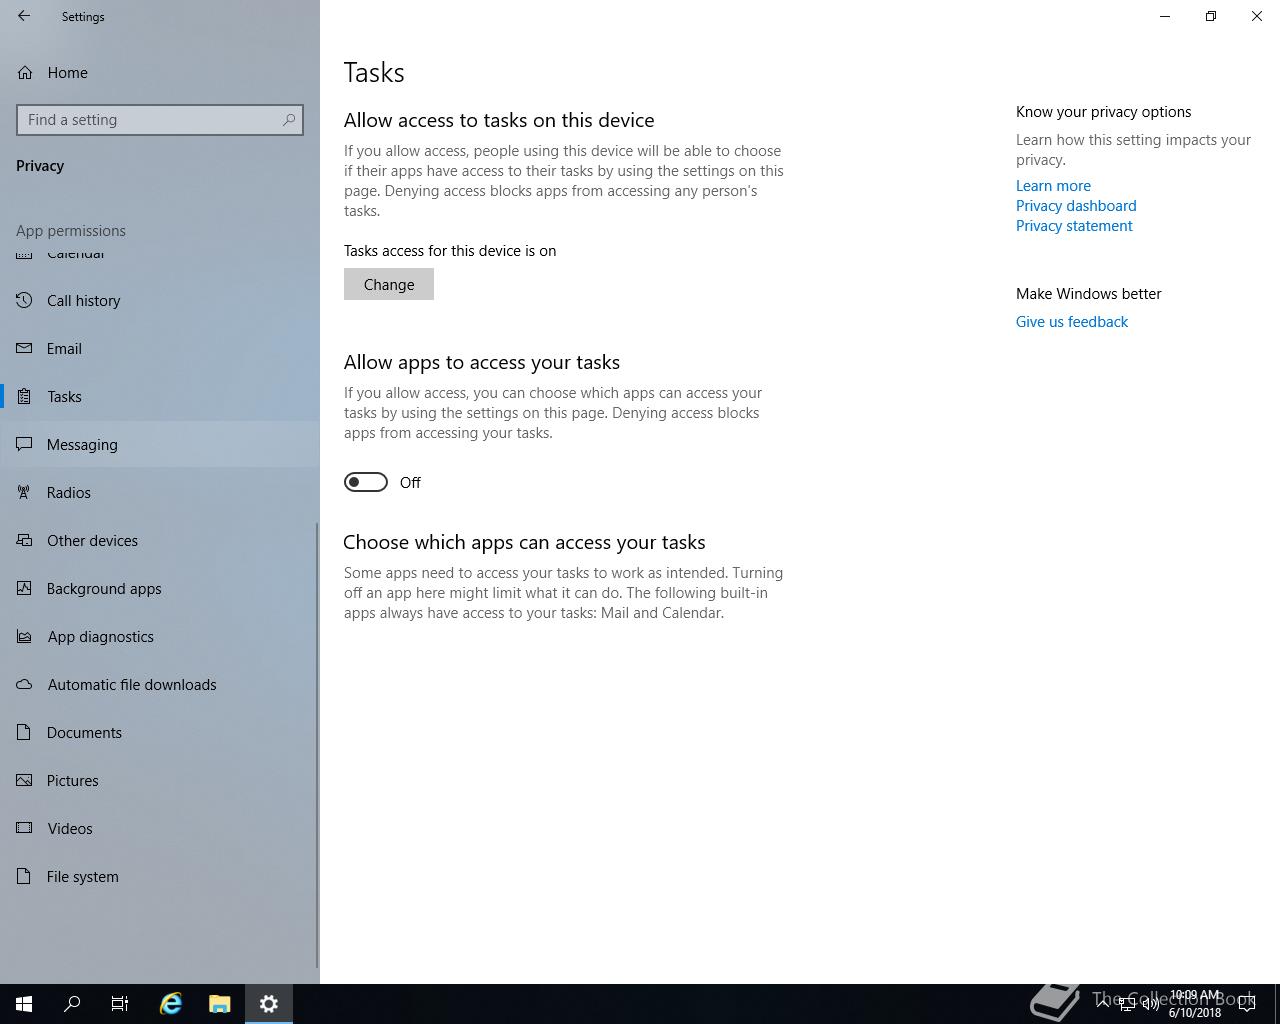Click the Home label in sidebar
This screenshot has height=1024, width=1280.
coord(67,73)
